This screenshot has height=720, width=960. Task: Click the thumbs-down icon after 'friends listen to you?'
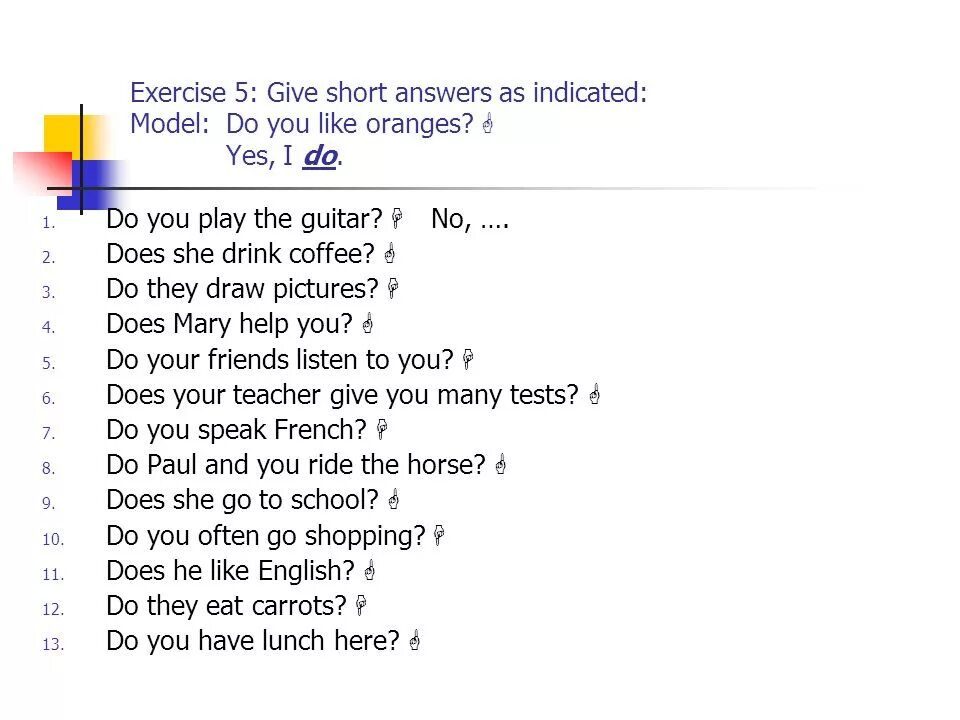468,359
